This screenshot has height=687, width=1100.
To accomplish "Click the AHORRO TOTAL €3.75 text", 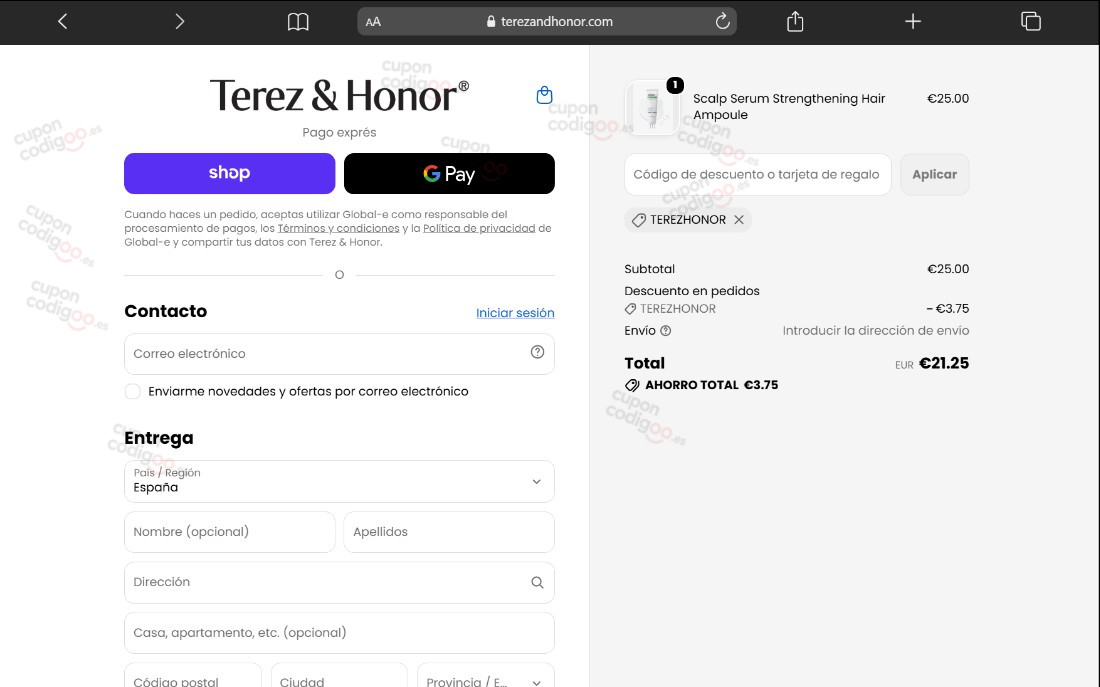I will 711,385.
